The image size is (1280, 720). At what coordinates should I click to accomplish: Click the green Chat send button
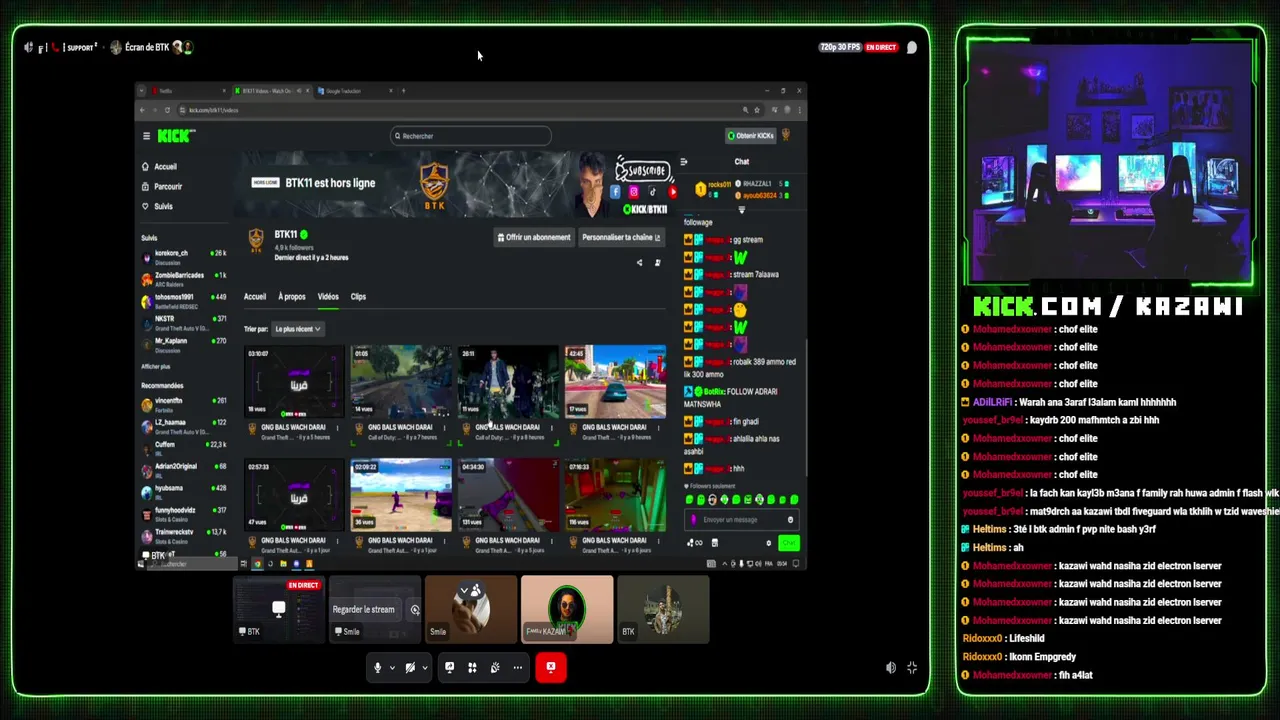point(789,543)
